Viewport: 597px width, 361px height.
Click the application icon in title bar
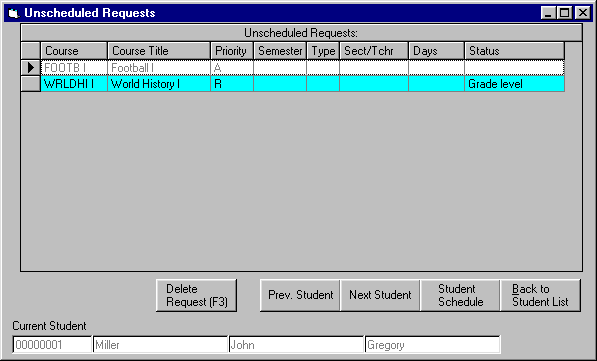tap(14, 13)
